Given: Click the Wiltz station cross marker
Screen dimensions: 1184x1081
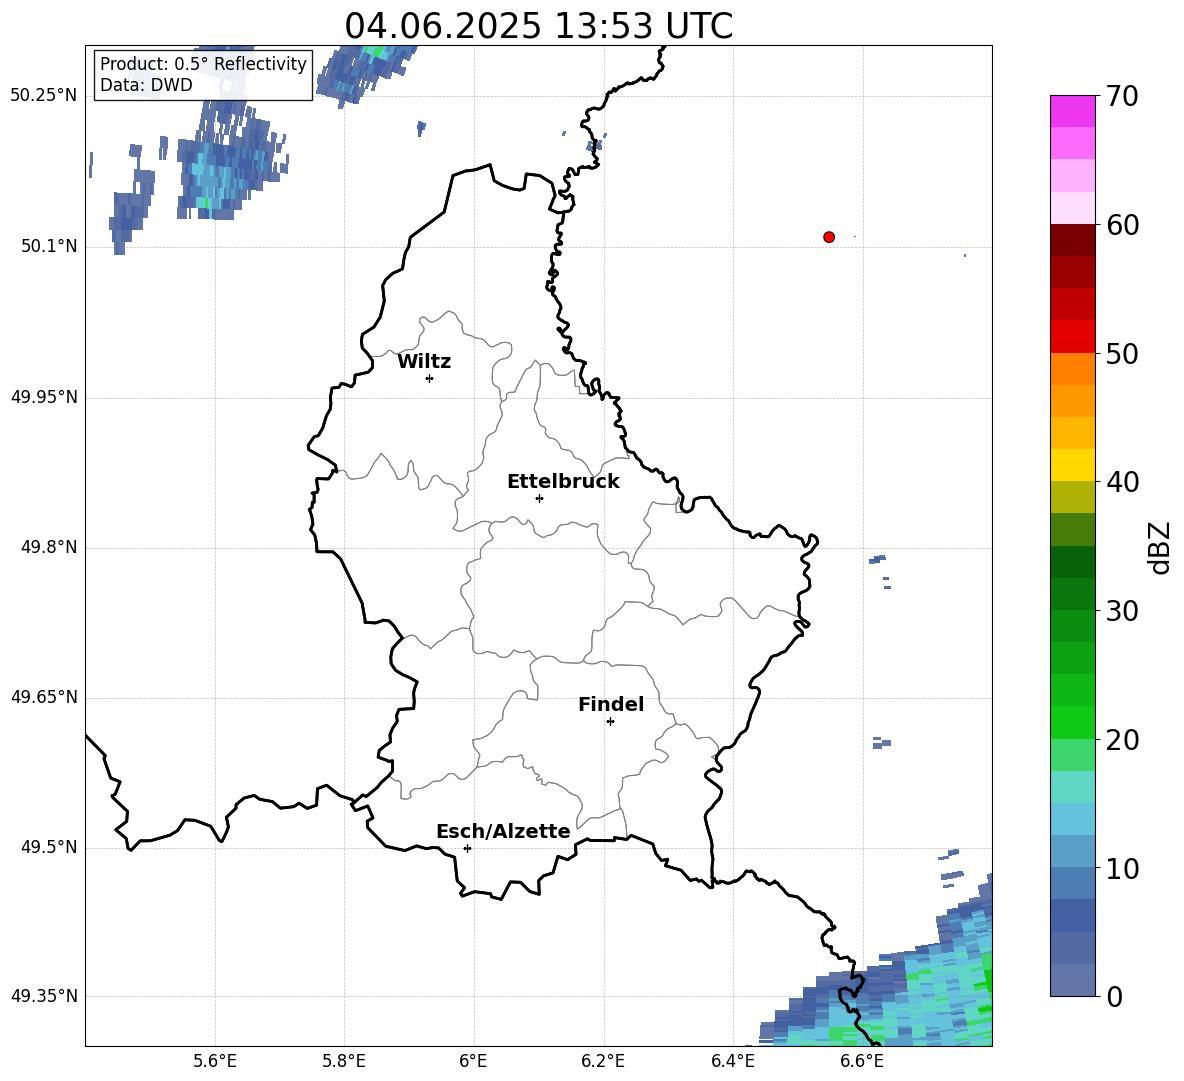Looking at the screenshot, I should 430,378.
